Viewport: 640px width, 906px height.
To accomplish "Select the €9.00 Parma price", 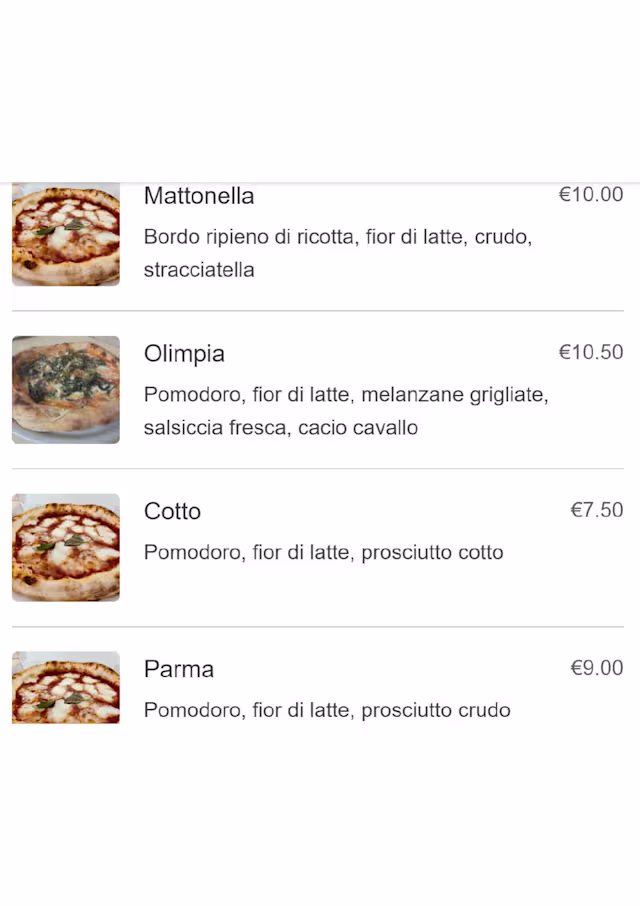I will point(596,668).
